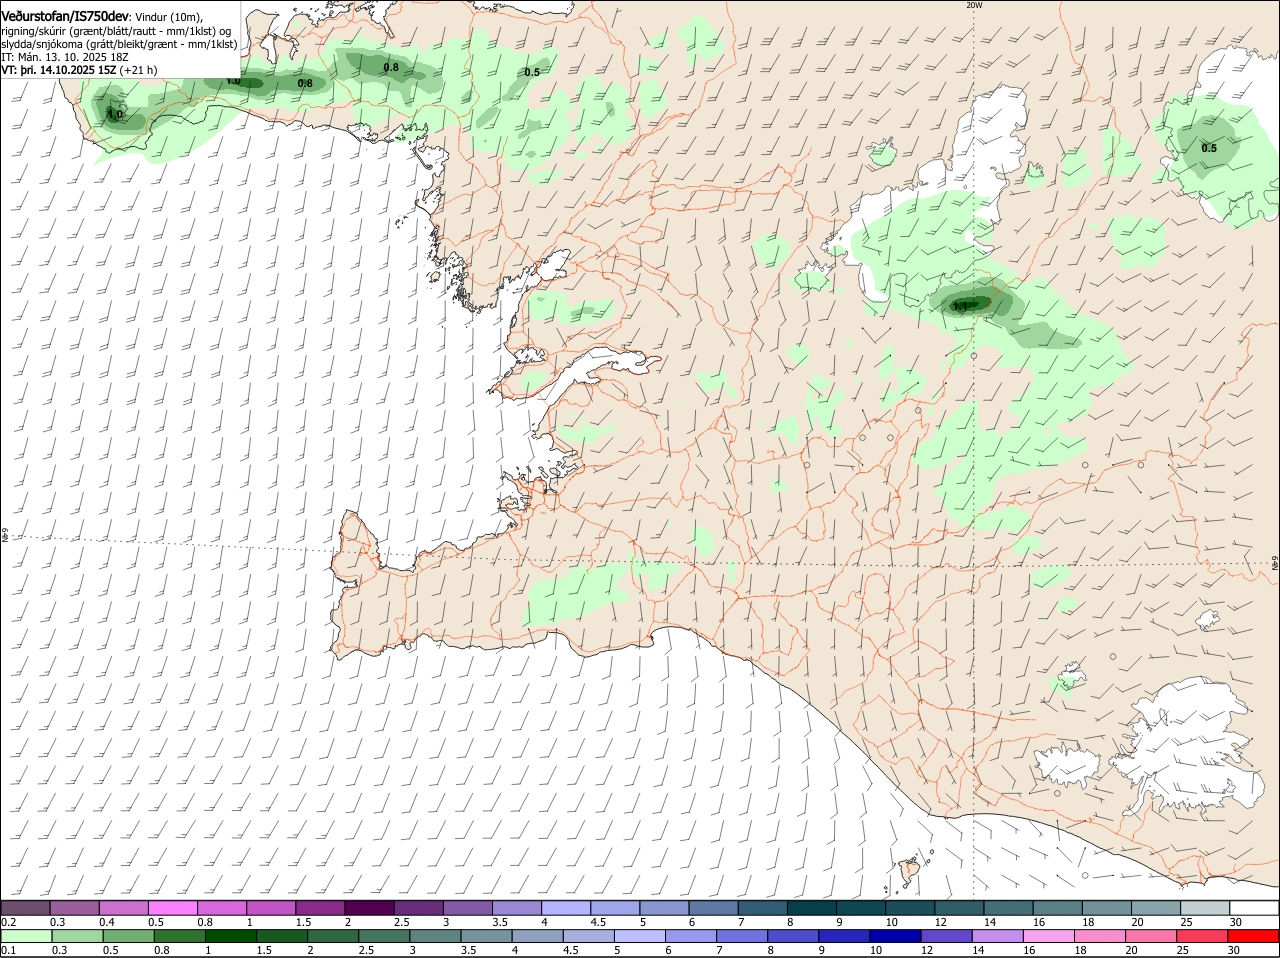The width and height of the screenshot is (1280, 958).
Task: Pick the upper legend swatch between 18 and 20
Action: 1107,908
